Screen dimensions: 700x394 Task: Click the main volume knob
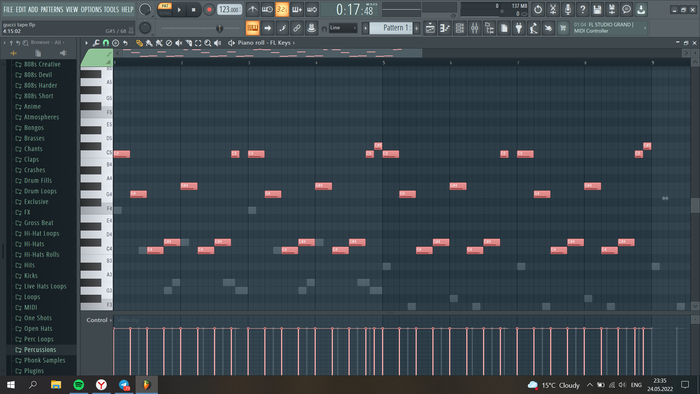click(145, 9)
